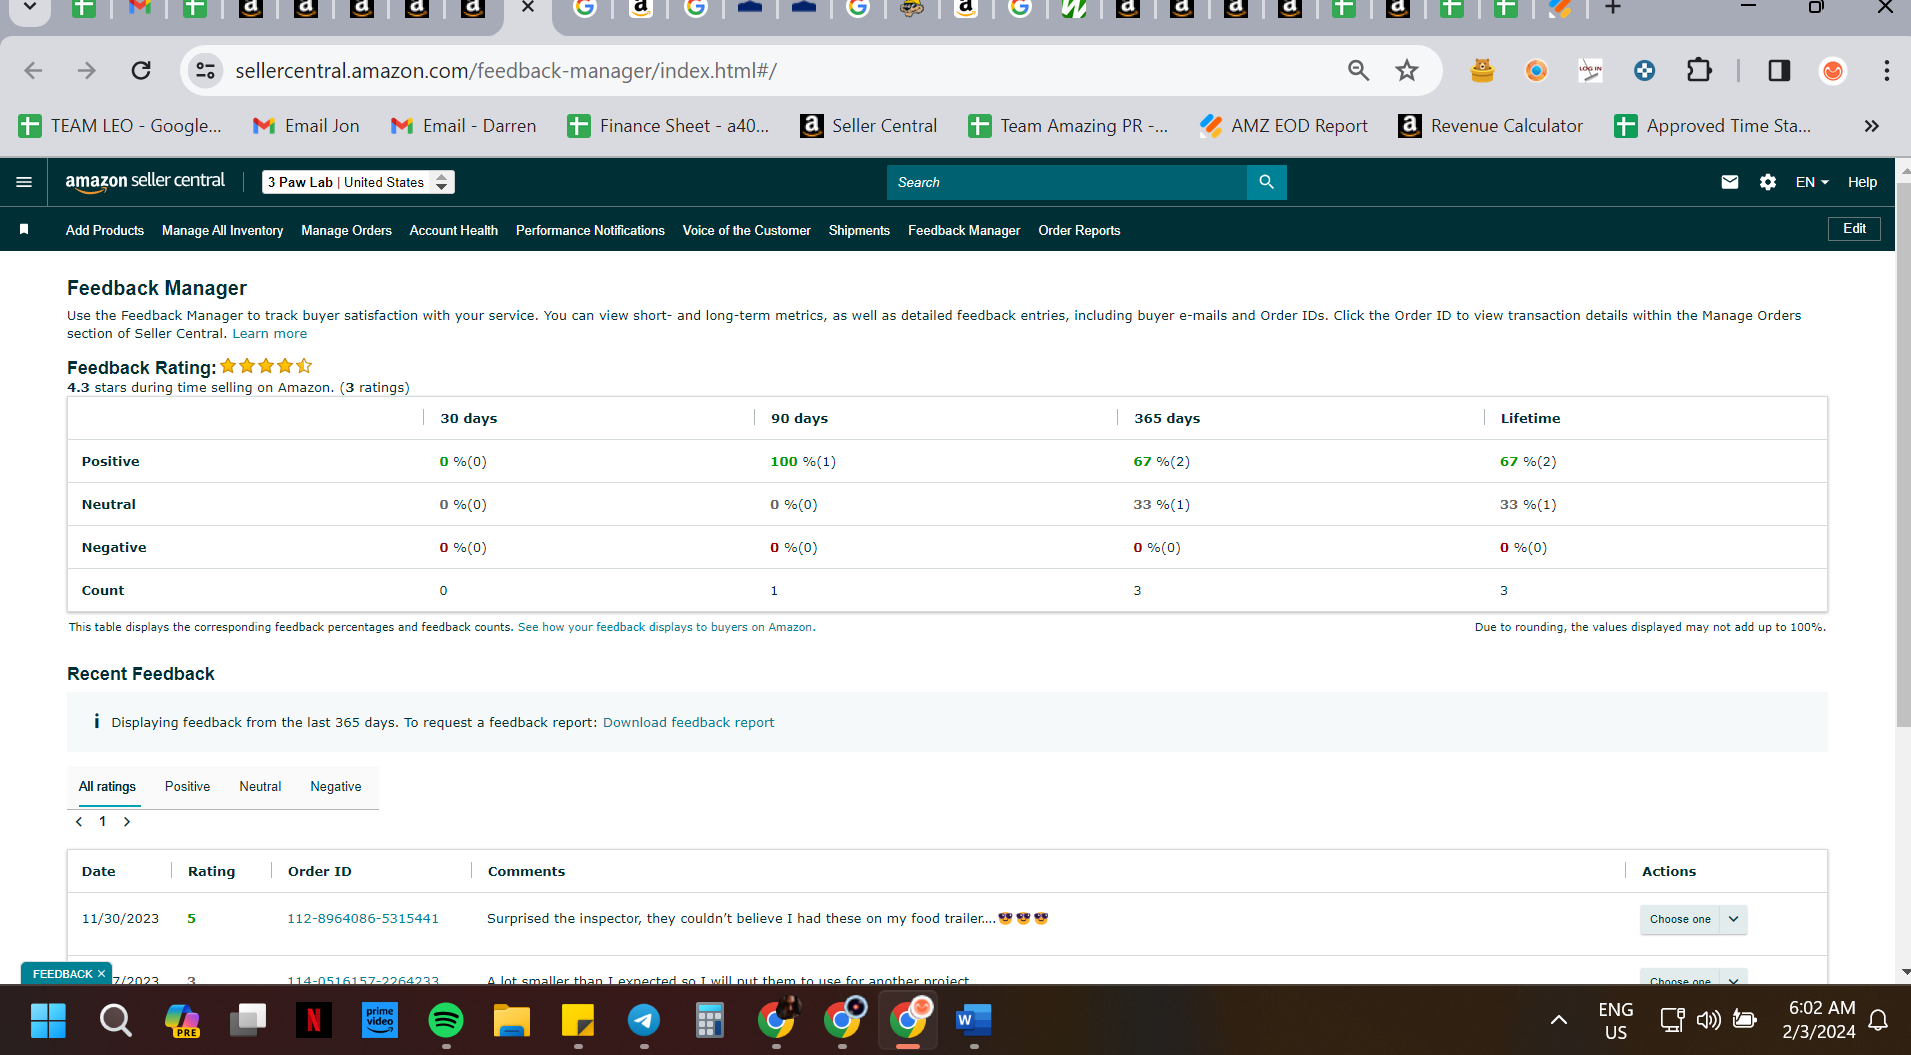Open Windows taskbar search
The image size is (1911, 1055).
point(115,1020)
